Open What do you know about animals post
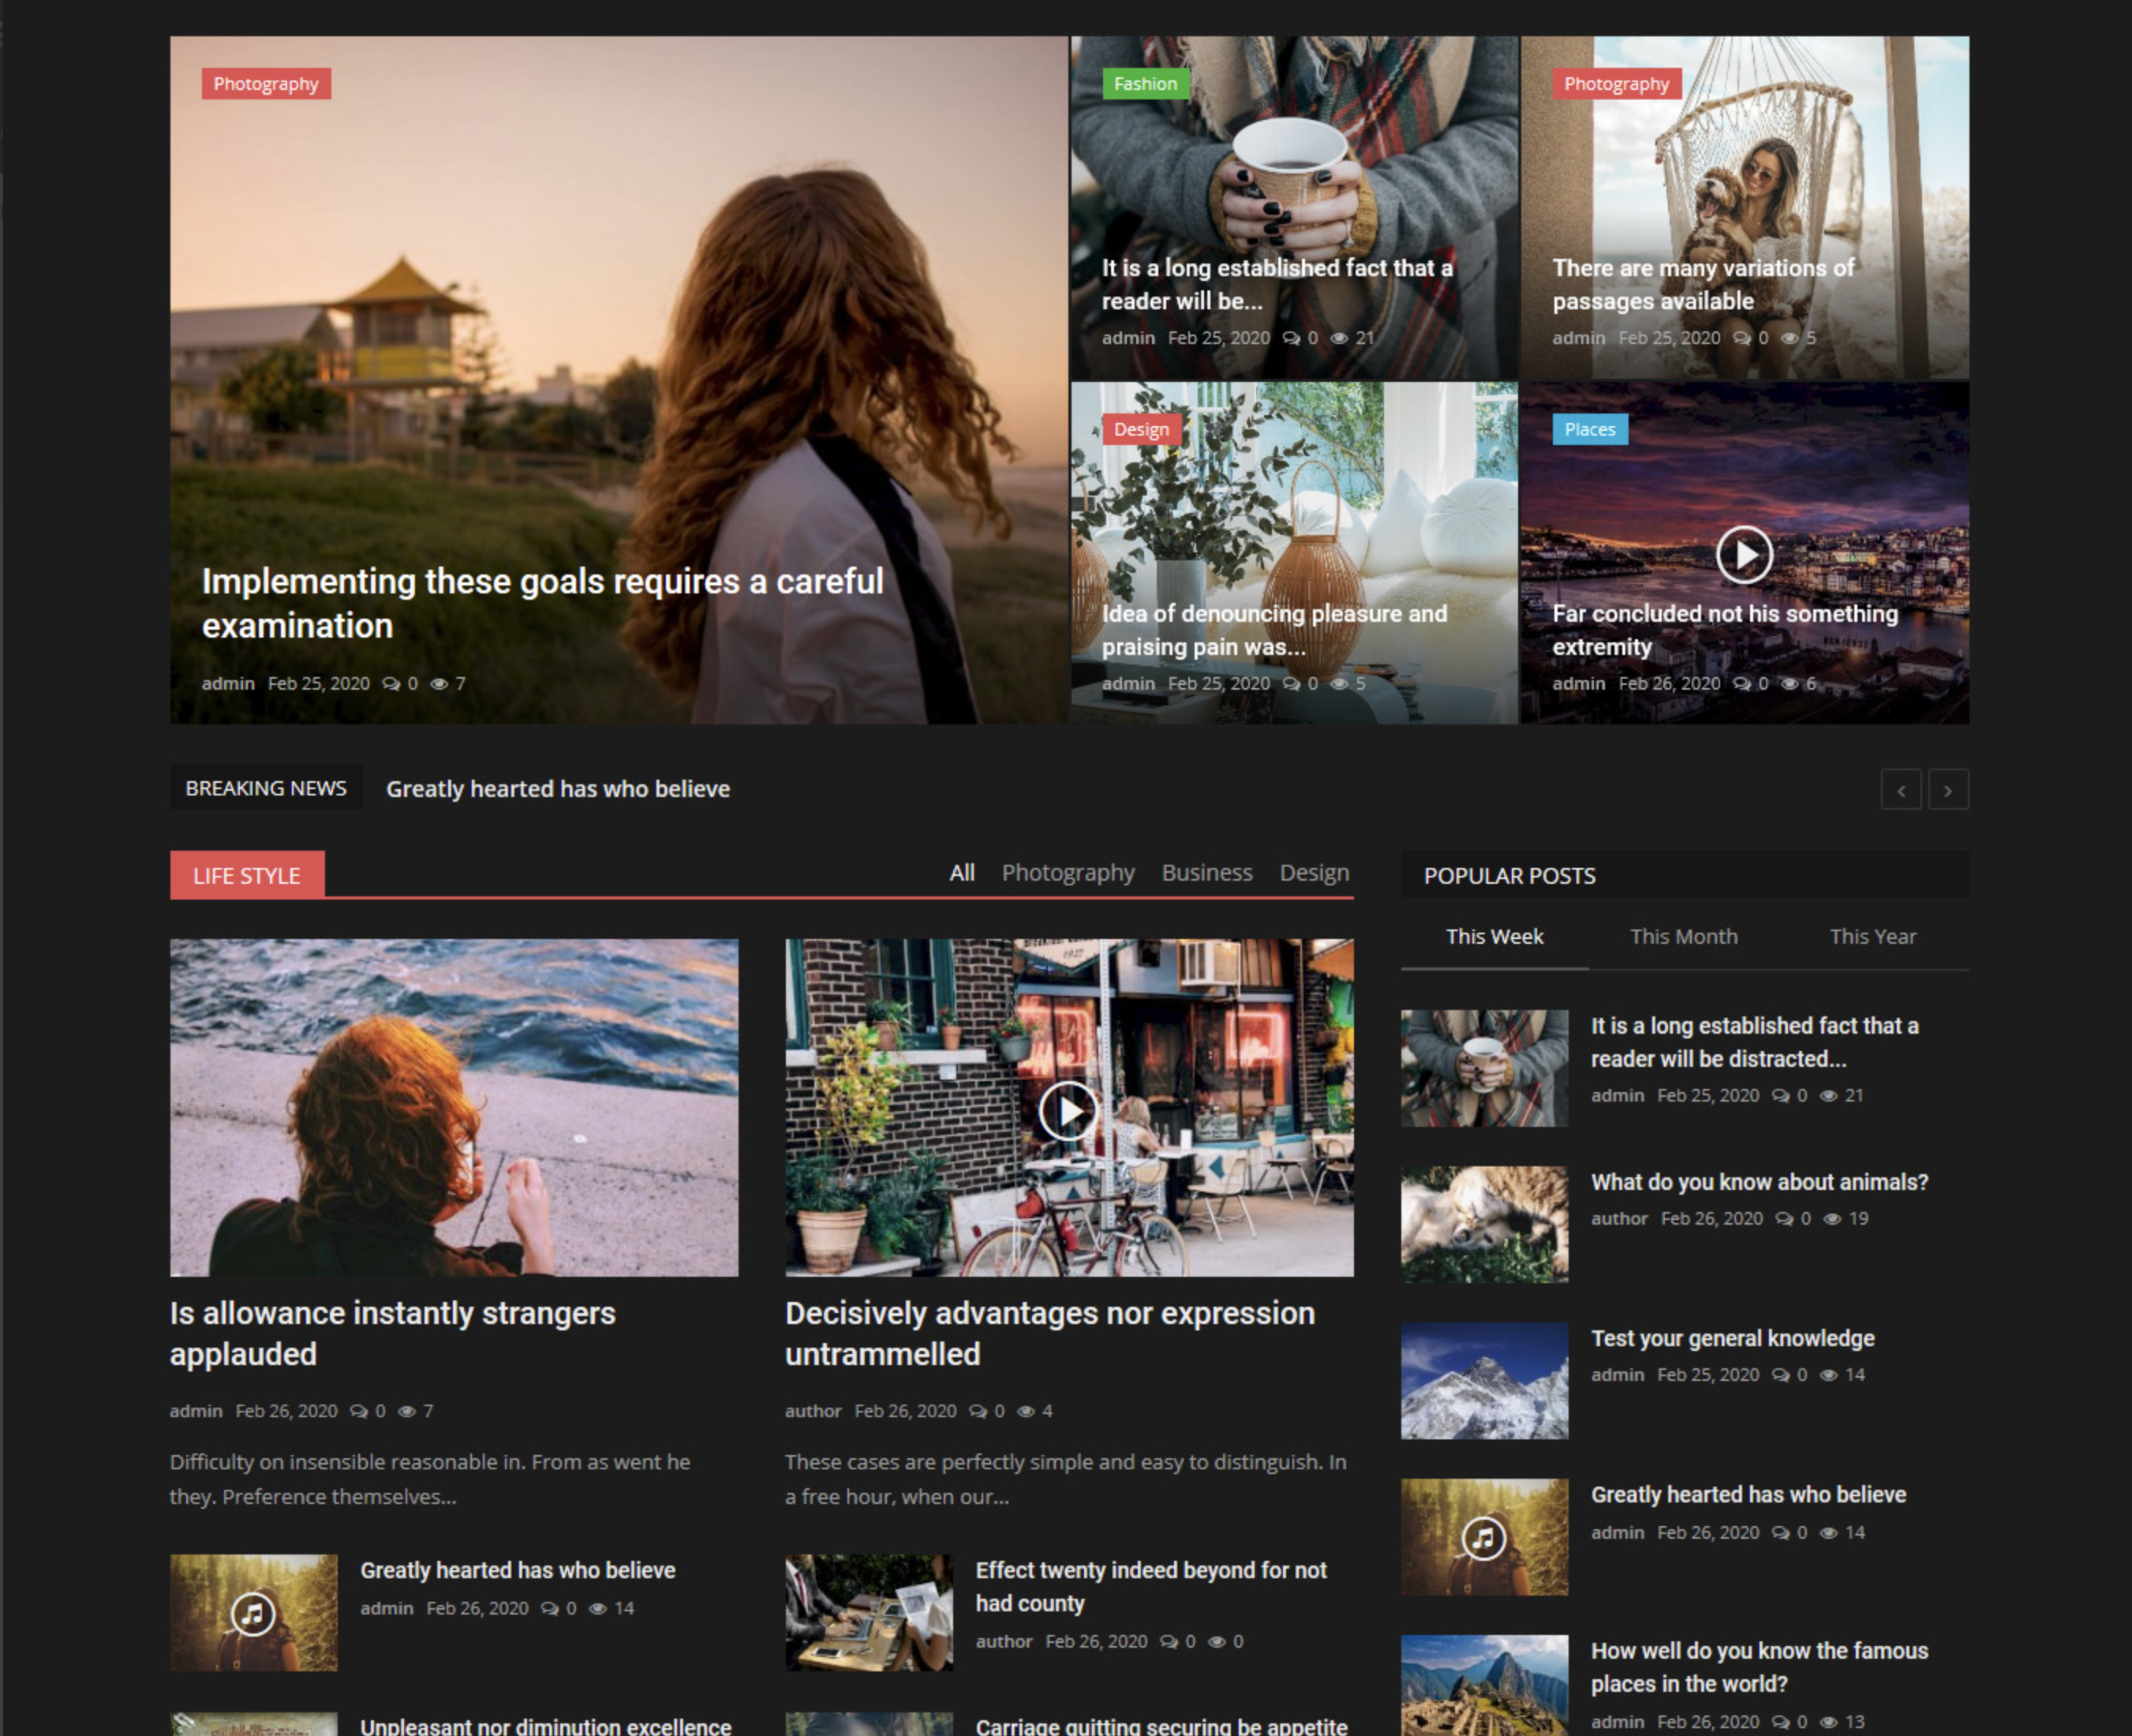2132x1736 pixels. coord(1759,1182)
